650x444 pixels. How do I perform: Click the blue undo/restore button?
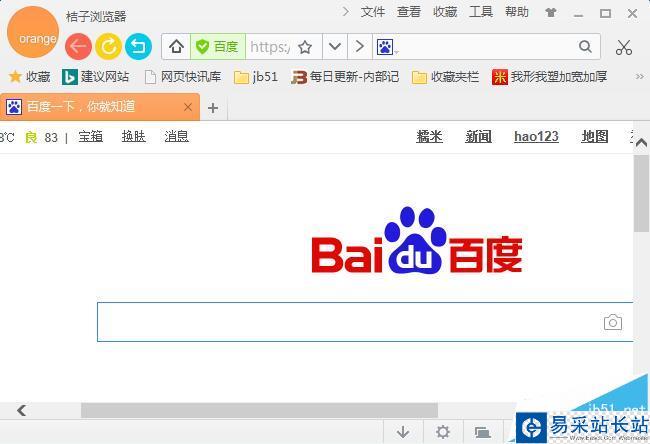[x=138, y=46]
